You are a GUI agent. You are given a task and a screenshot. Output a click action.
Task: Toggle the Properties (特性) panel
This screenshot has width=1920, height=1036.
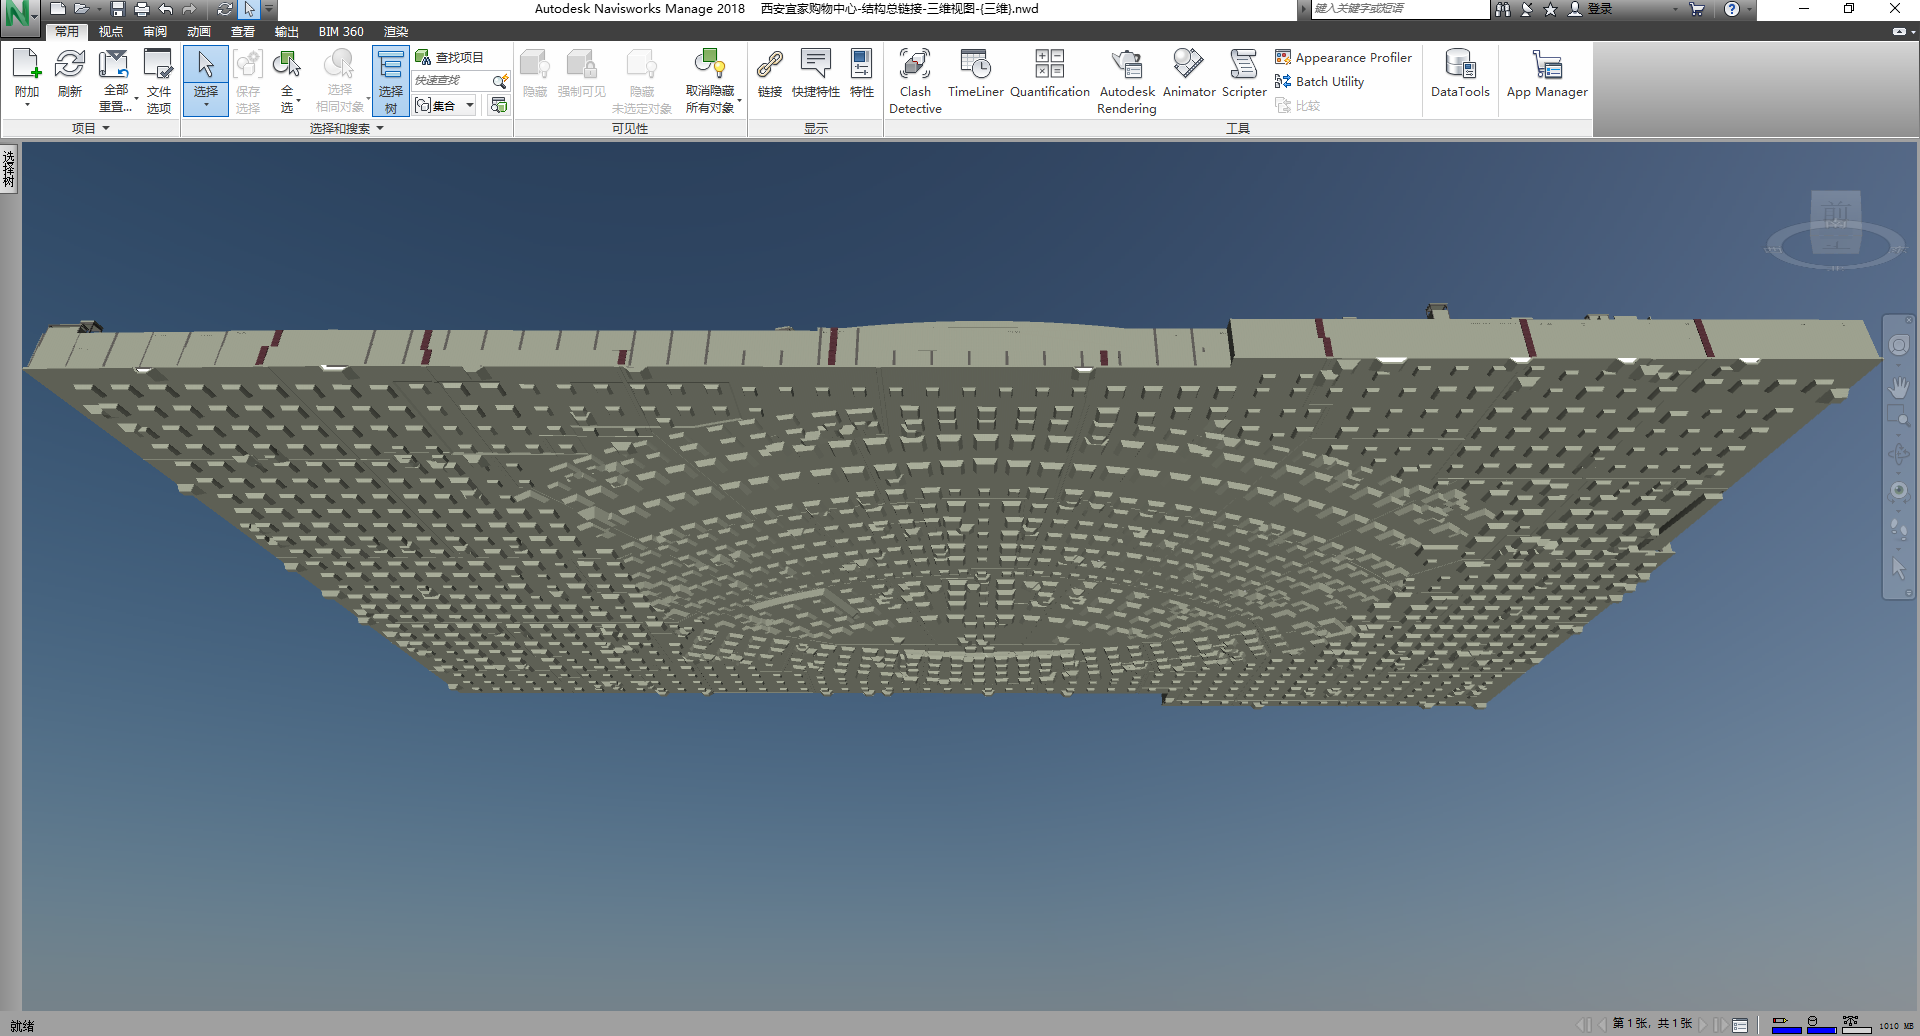pyautogui.click(x=861, y=73)
